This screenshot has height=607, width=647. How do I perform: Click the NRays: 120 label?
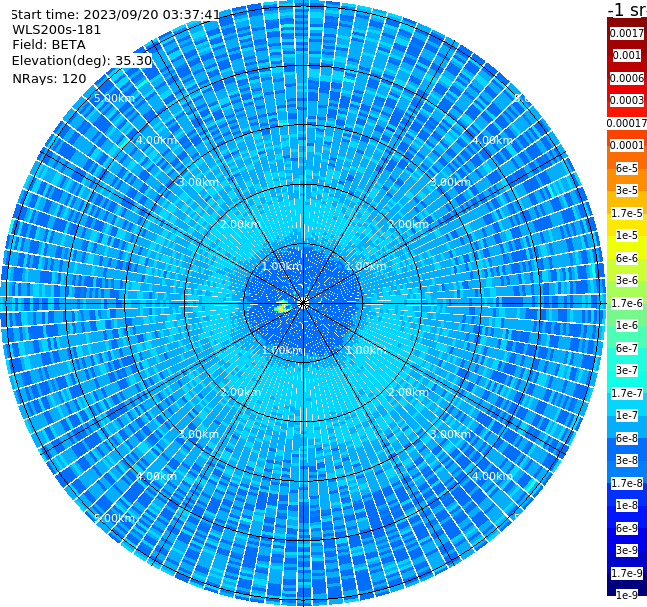coord(49,78)
